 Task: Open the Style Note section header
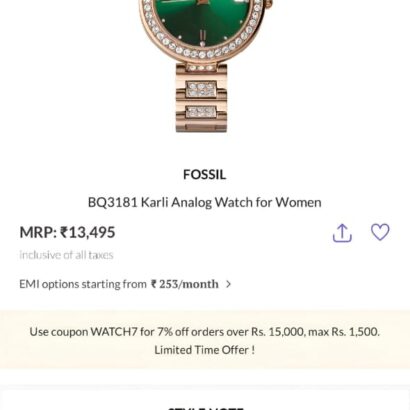tap(205, 408)
